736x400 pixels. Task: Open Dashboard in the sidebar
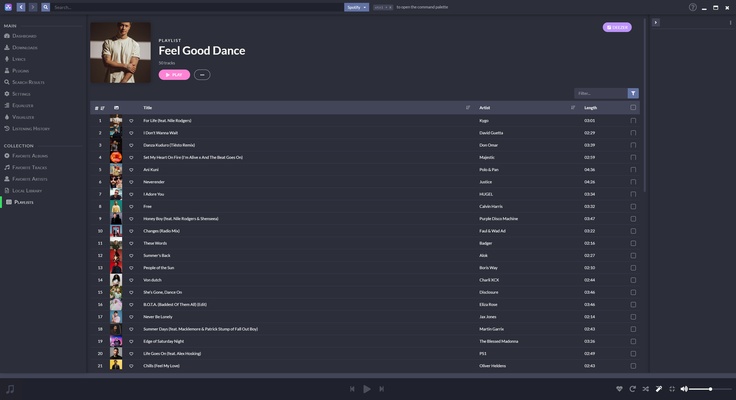pyautogui.click(x=21, y=36)
